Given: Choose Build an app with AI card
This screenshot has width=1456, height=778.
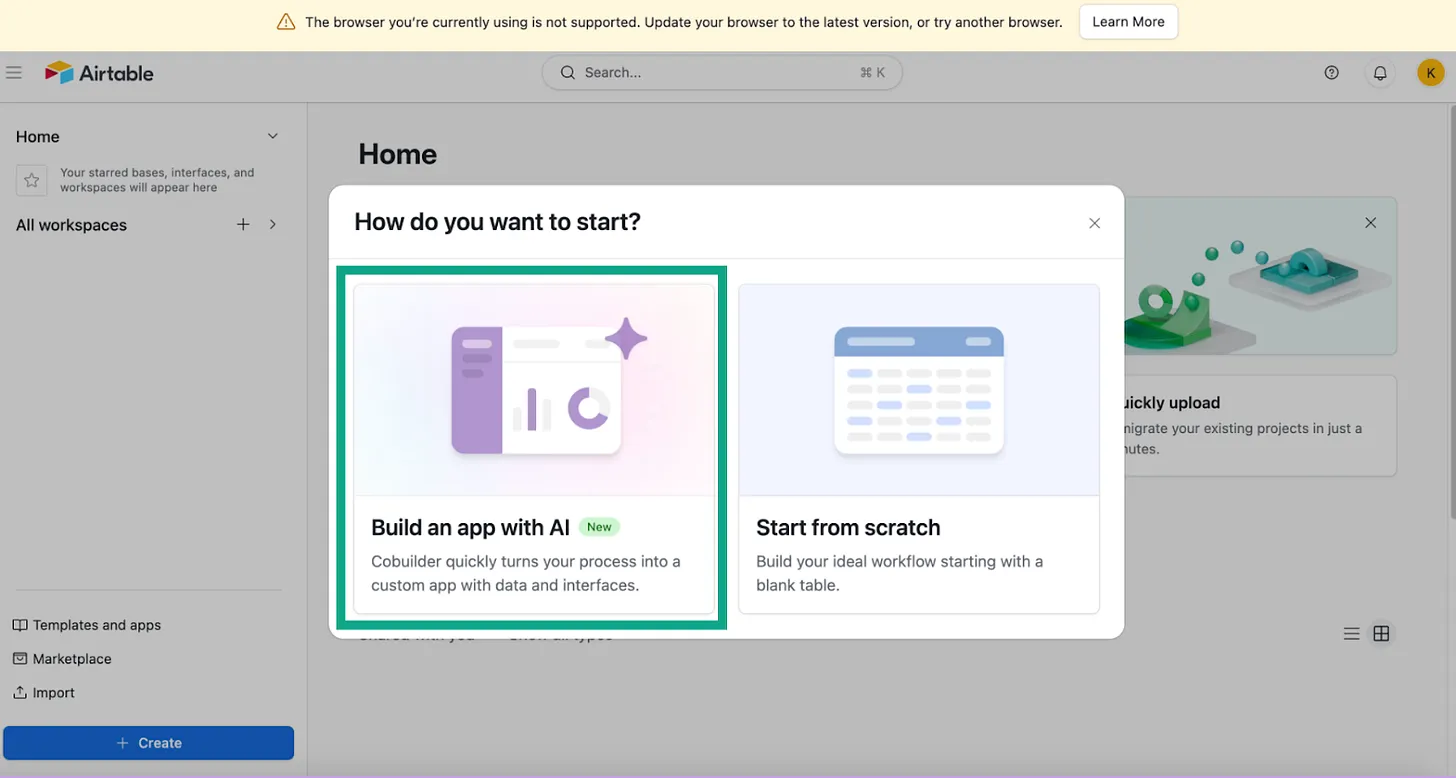Looking at the screenshot, I should (534, 449).
